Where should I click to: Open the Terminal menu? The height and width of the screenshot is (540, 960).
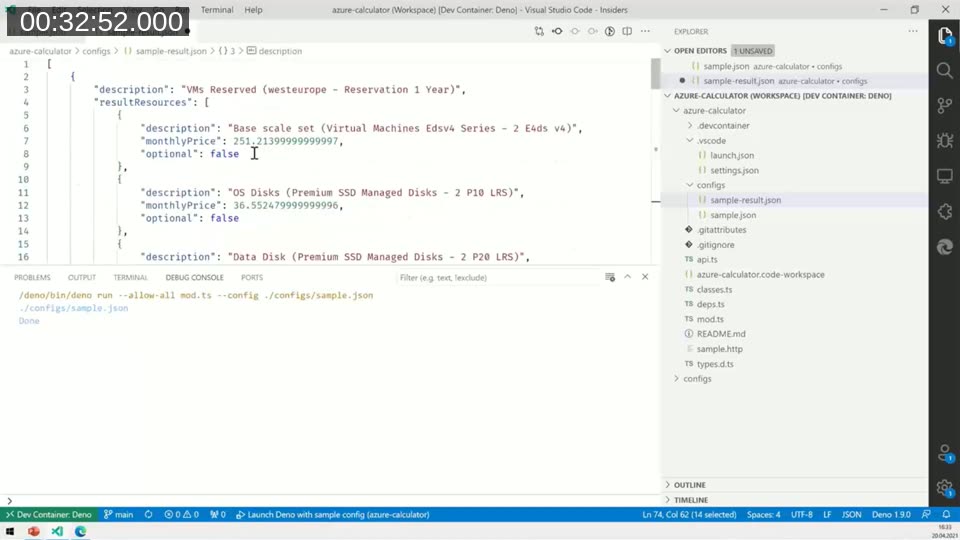pos(217,10)
